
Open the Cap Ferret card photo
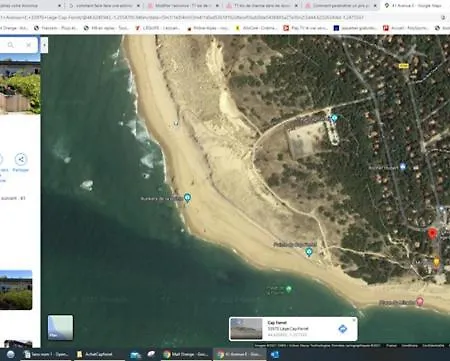[246, 329]
